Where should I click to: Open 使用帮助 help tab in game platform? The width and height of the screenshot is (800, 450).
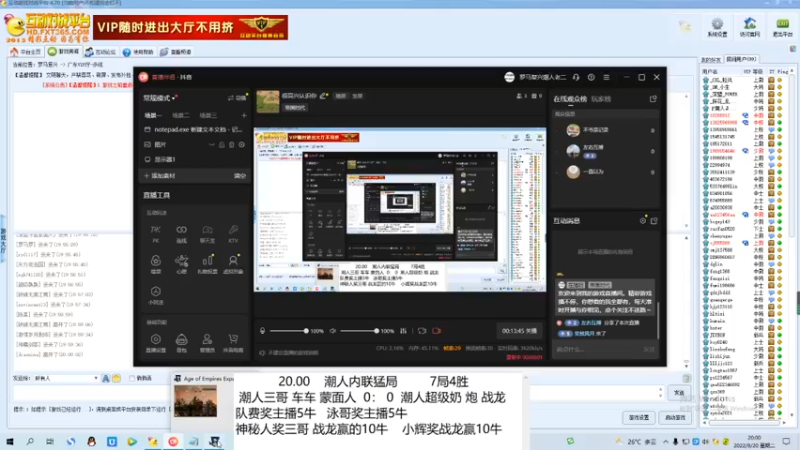click(x=138, y=52)
